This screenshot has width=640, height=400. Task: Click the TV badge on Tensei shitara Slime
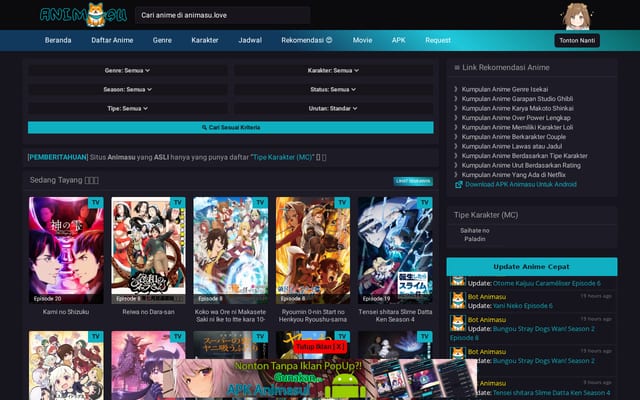[x=425, y=202]
